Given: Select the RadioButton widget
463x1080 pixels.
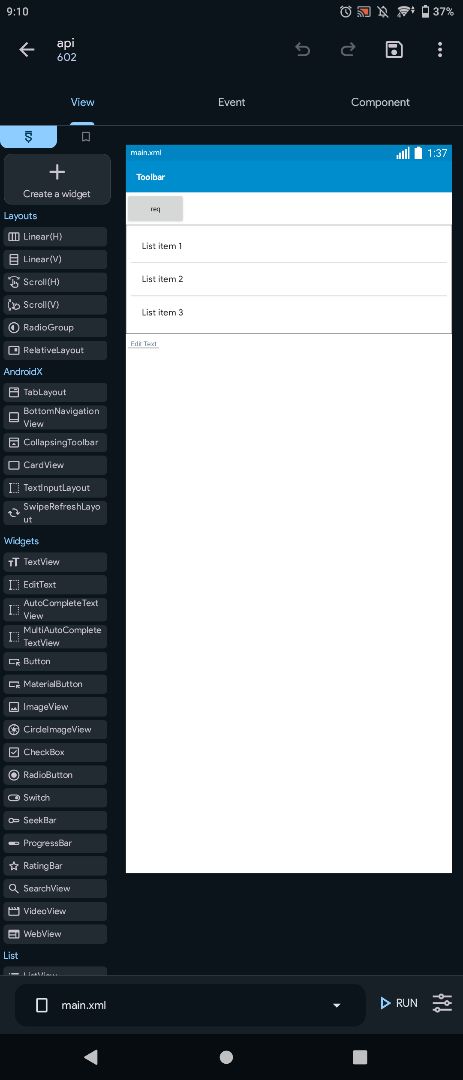Looking at the screenshot, I should point(55,775).
